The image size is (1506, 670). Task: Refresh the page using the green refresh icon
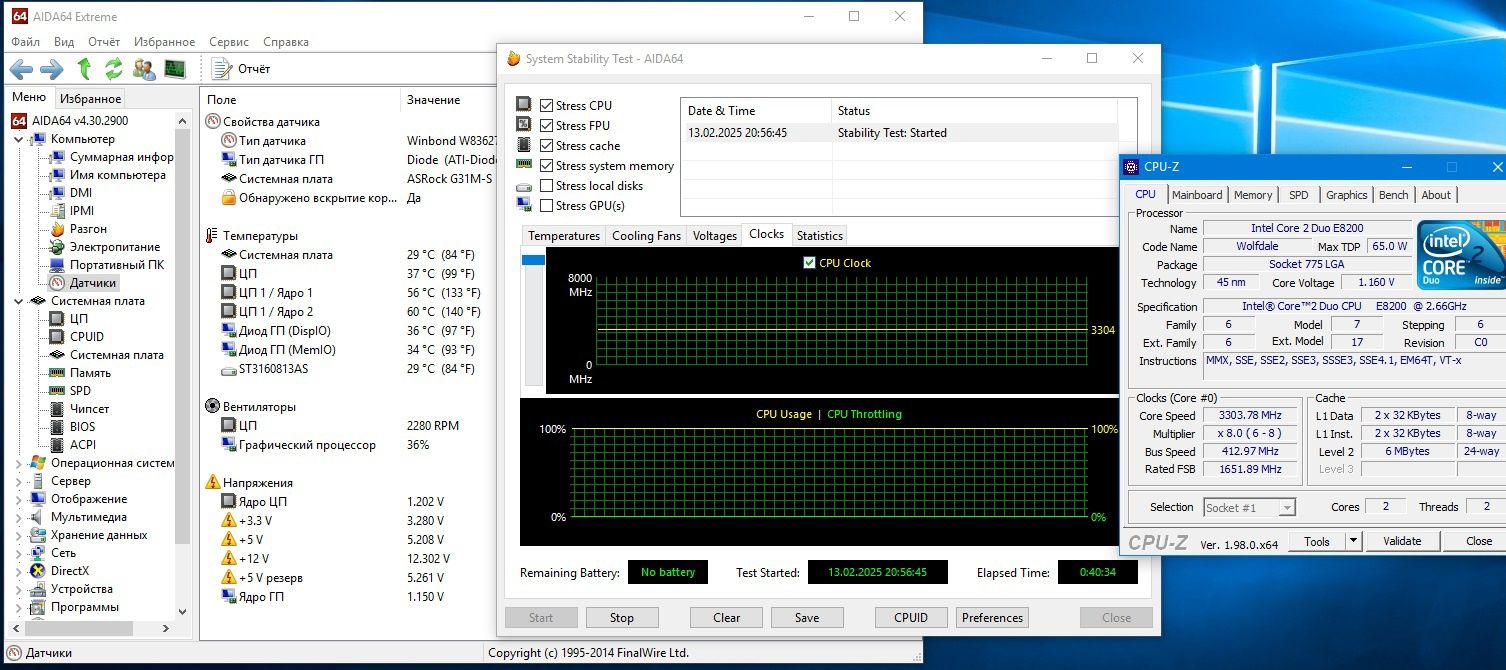point(114,69)
